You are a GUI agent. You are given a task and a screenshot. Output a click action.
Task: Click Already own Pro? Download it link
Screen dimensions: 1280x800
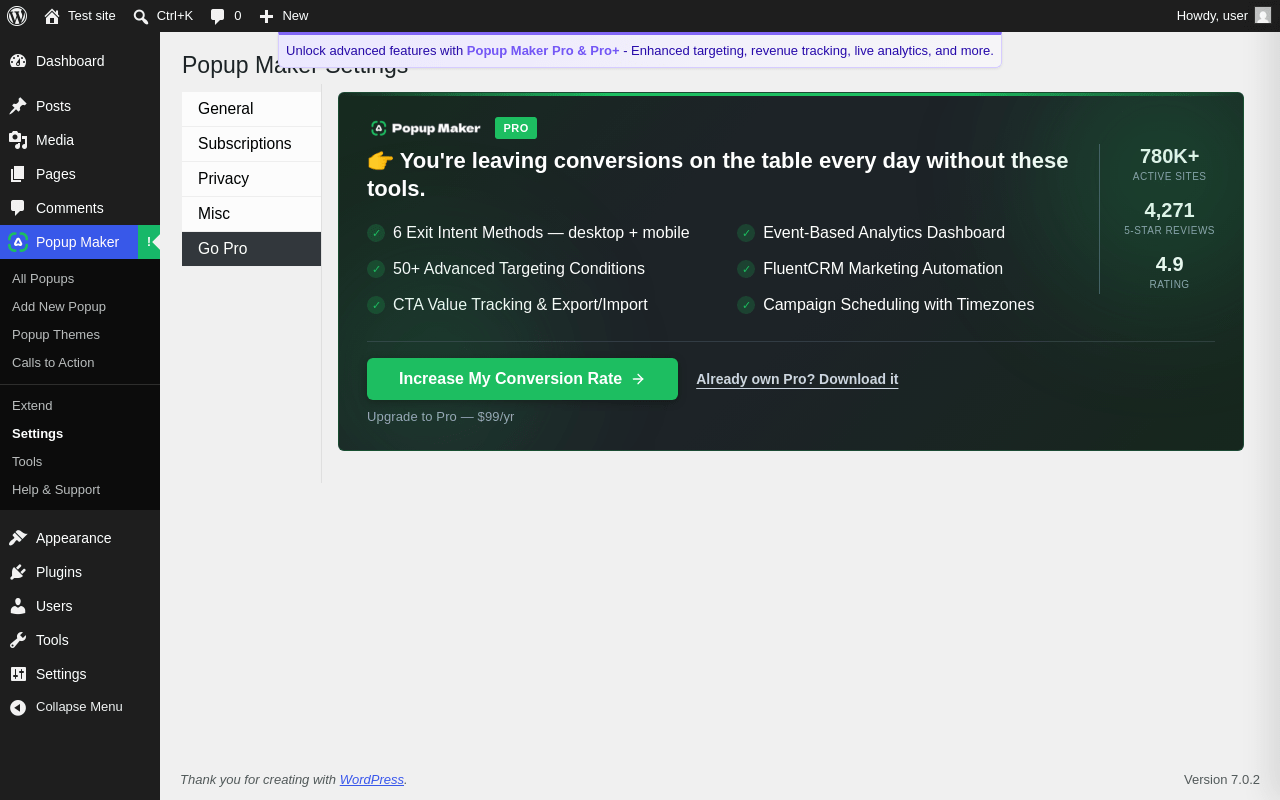point(797,379)
